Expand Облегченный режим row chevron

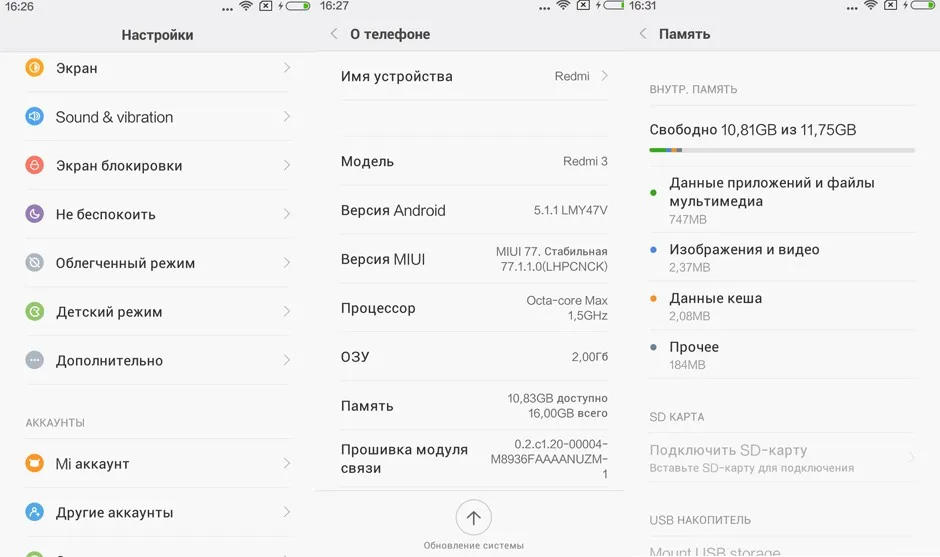pos(287,263)
